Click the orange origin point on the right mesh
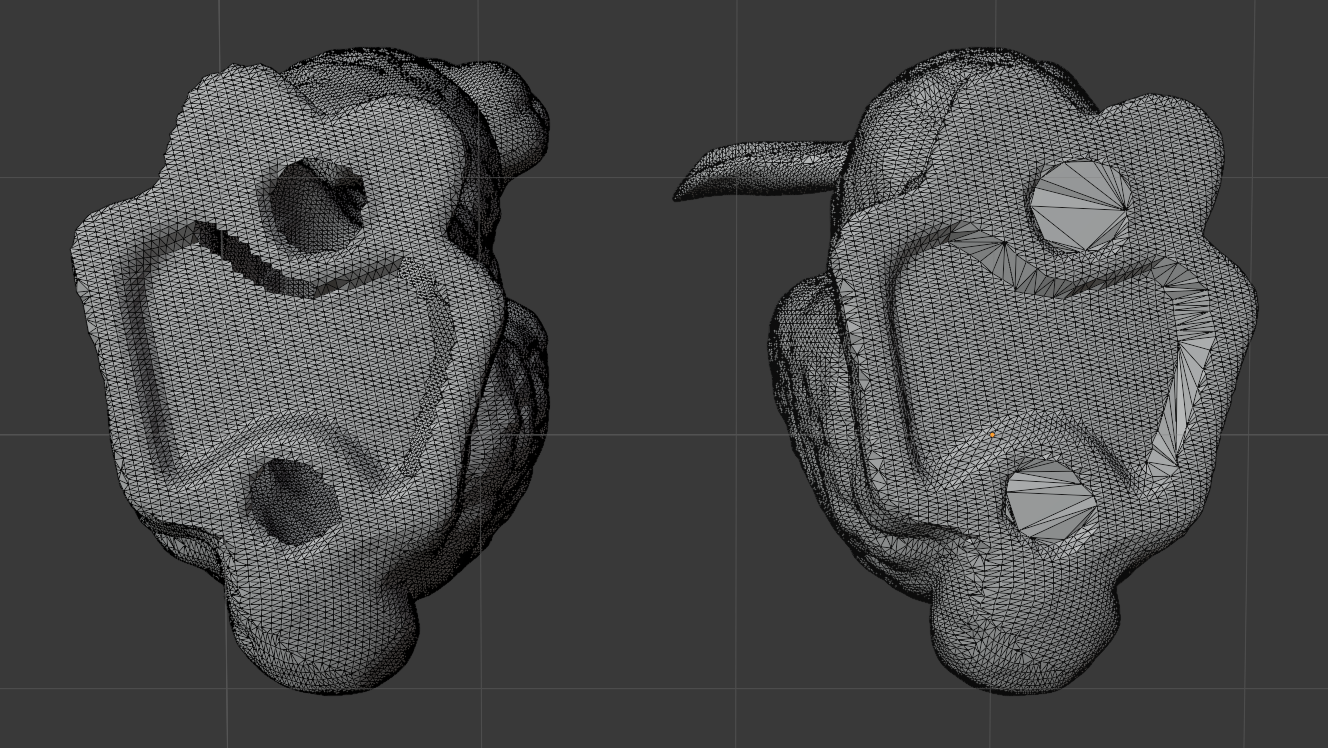Screen dimensions: 1328x748 pyautogui.click(x=992, y=435)
